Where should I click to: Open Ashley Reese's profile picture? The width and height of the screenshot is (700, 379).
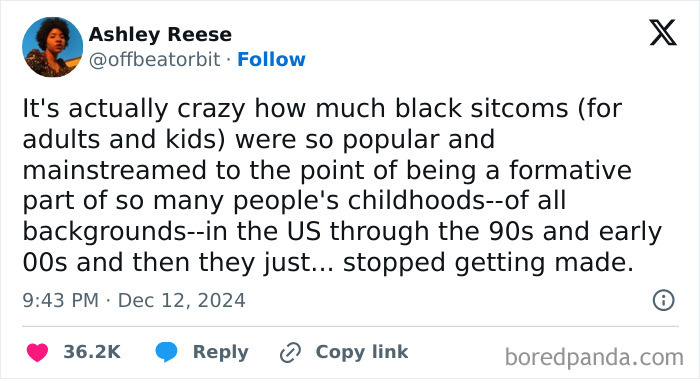coord(52,47)
